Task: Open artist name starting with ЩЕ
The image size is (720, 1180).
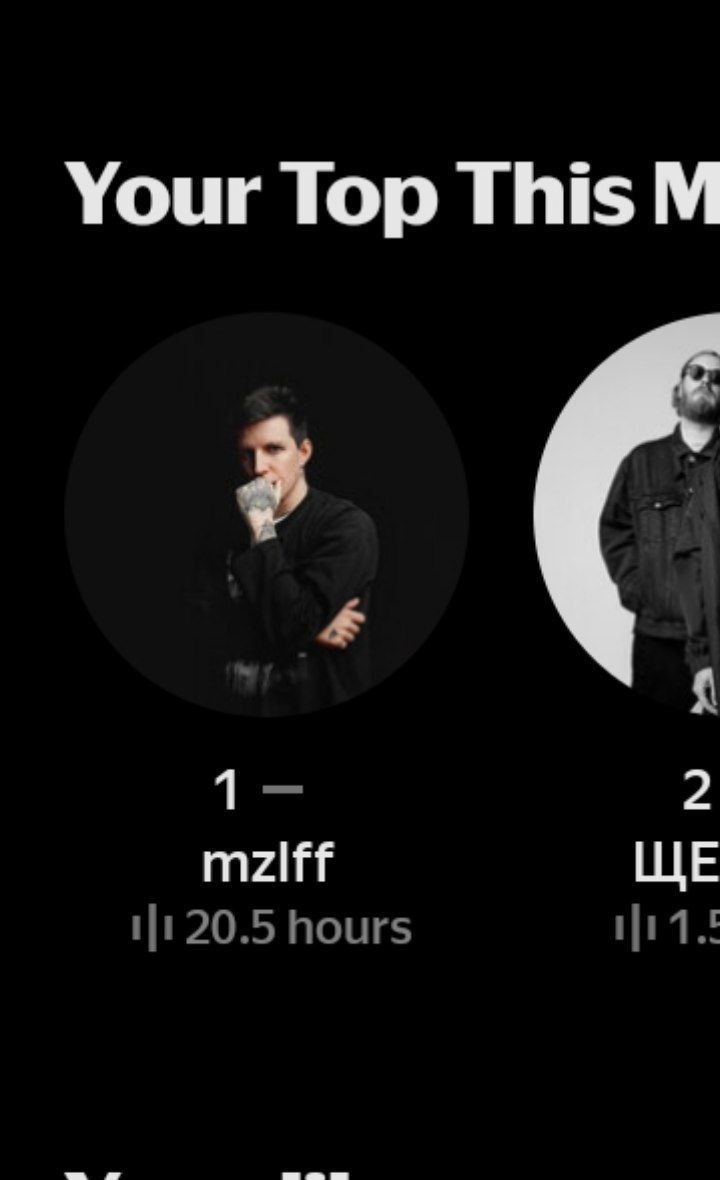Action: 676,865
